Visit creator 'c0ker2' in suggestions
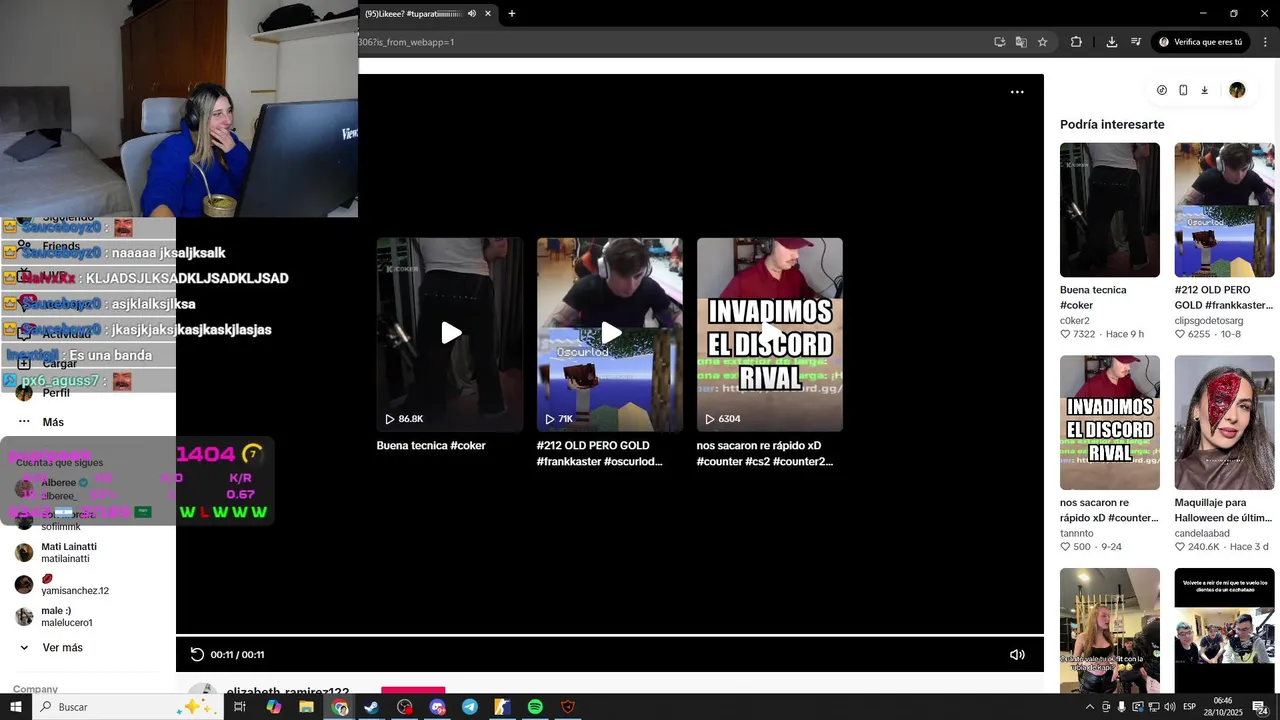The width and height of the screenshot is (1280, 720). [x=1075, y=321]
